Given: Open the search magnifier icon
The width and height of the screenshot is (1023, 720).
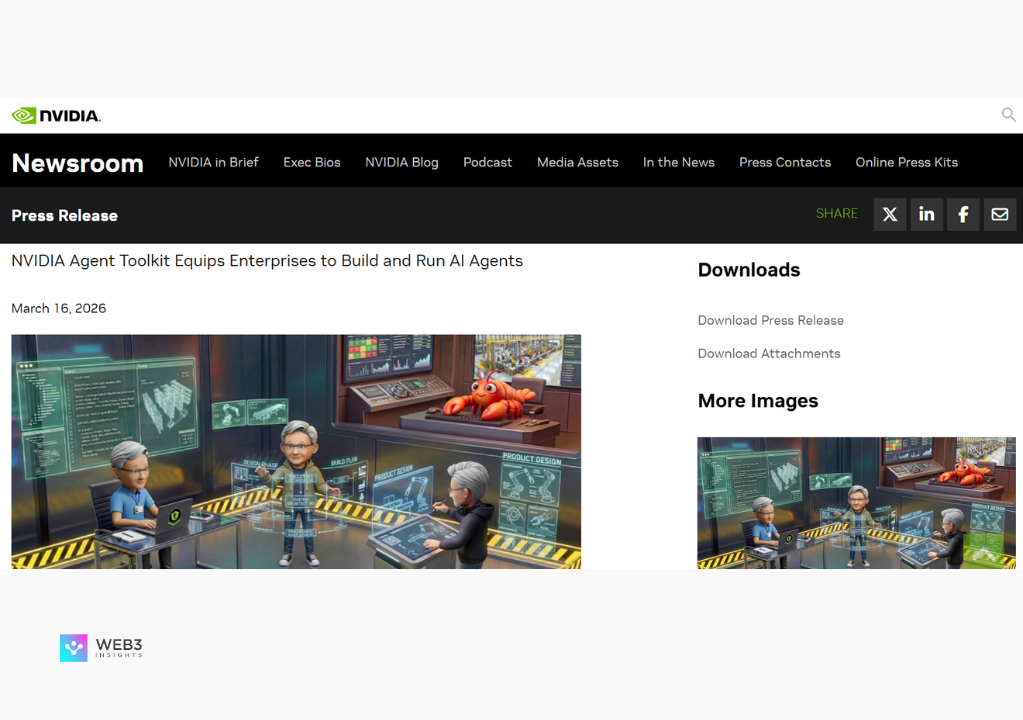Looking at the screenshot, I should pos(1008,115).
